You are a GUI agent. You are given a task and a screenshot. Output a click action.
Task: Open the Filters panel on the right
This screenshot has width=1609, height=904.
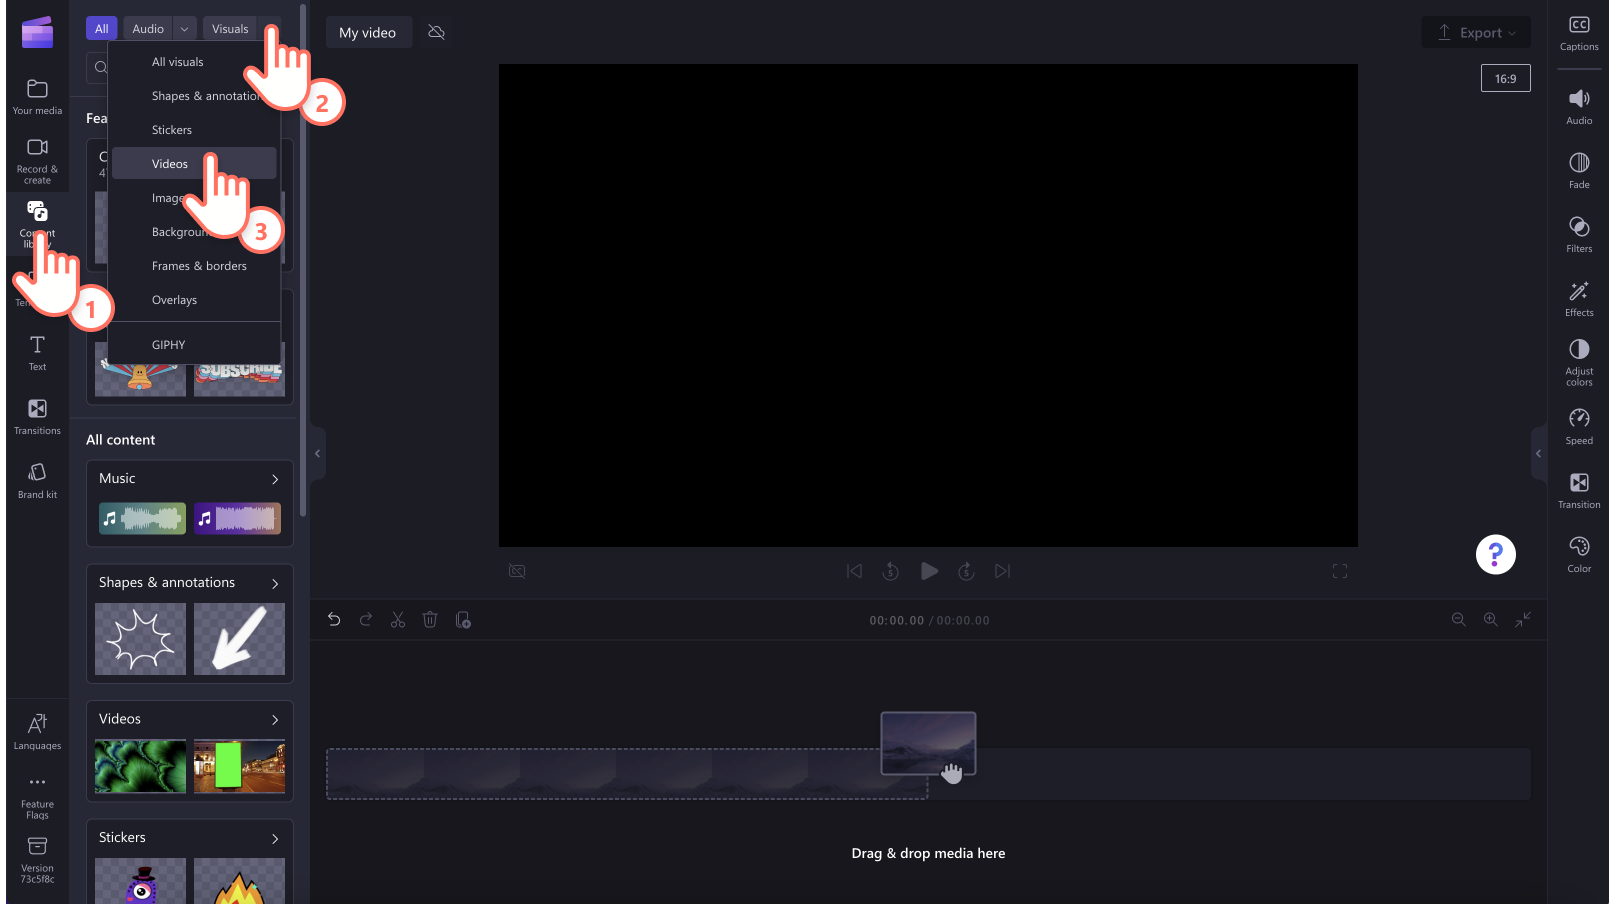(x=1578, y=234)
